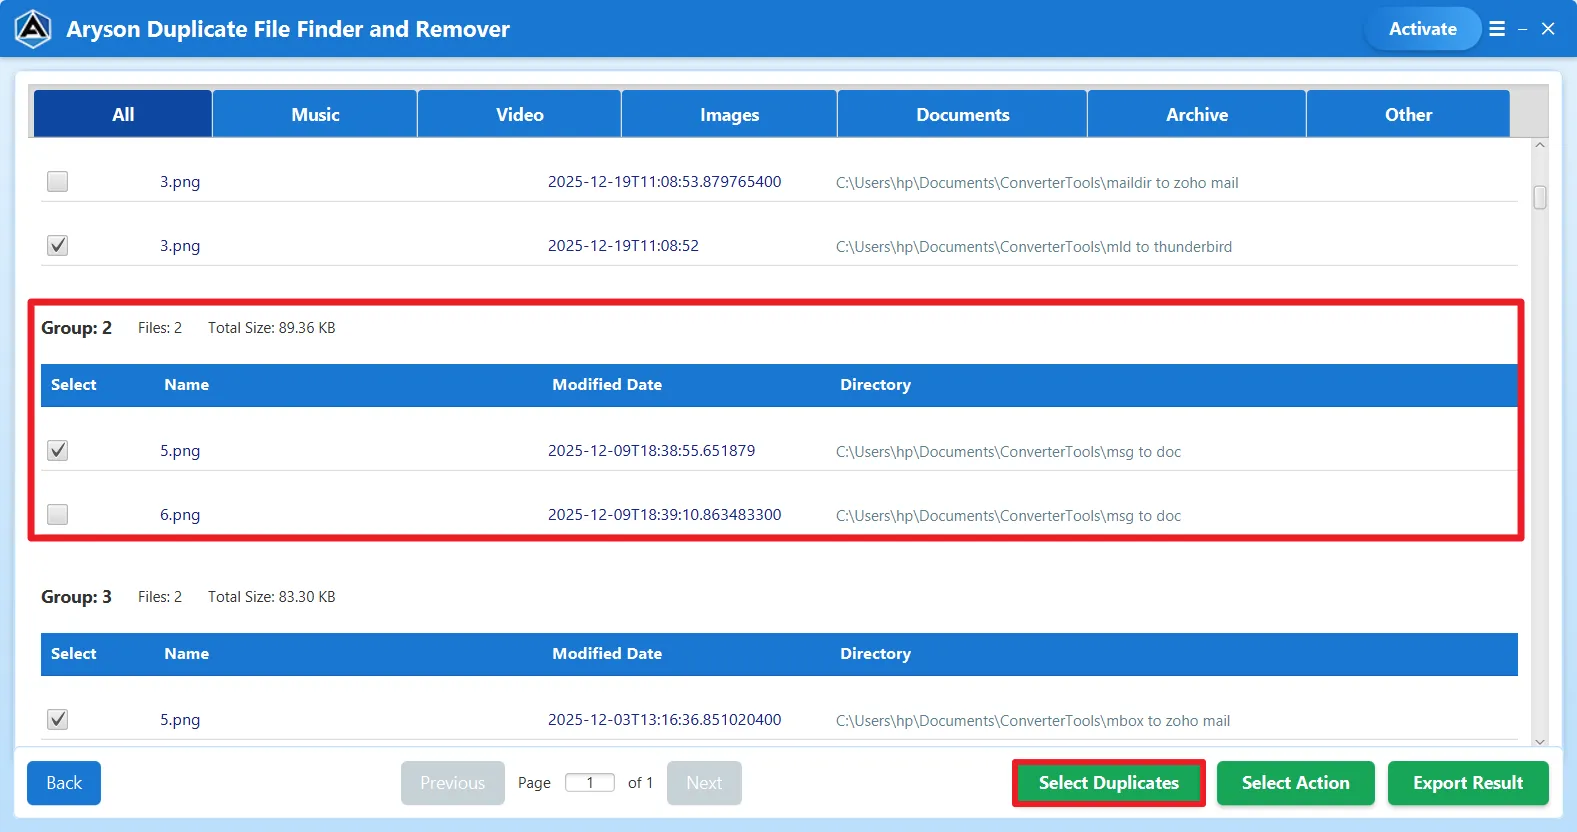Click the Aryson logo icon
1577x832 pixels.
coord(33,29)
